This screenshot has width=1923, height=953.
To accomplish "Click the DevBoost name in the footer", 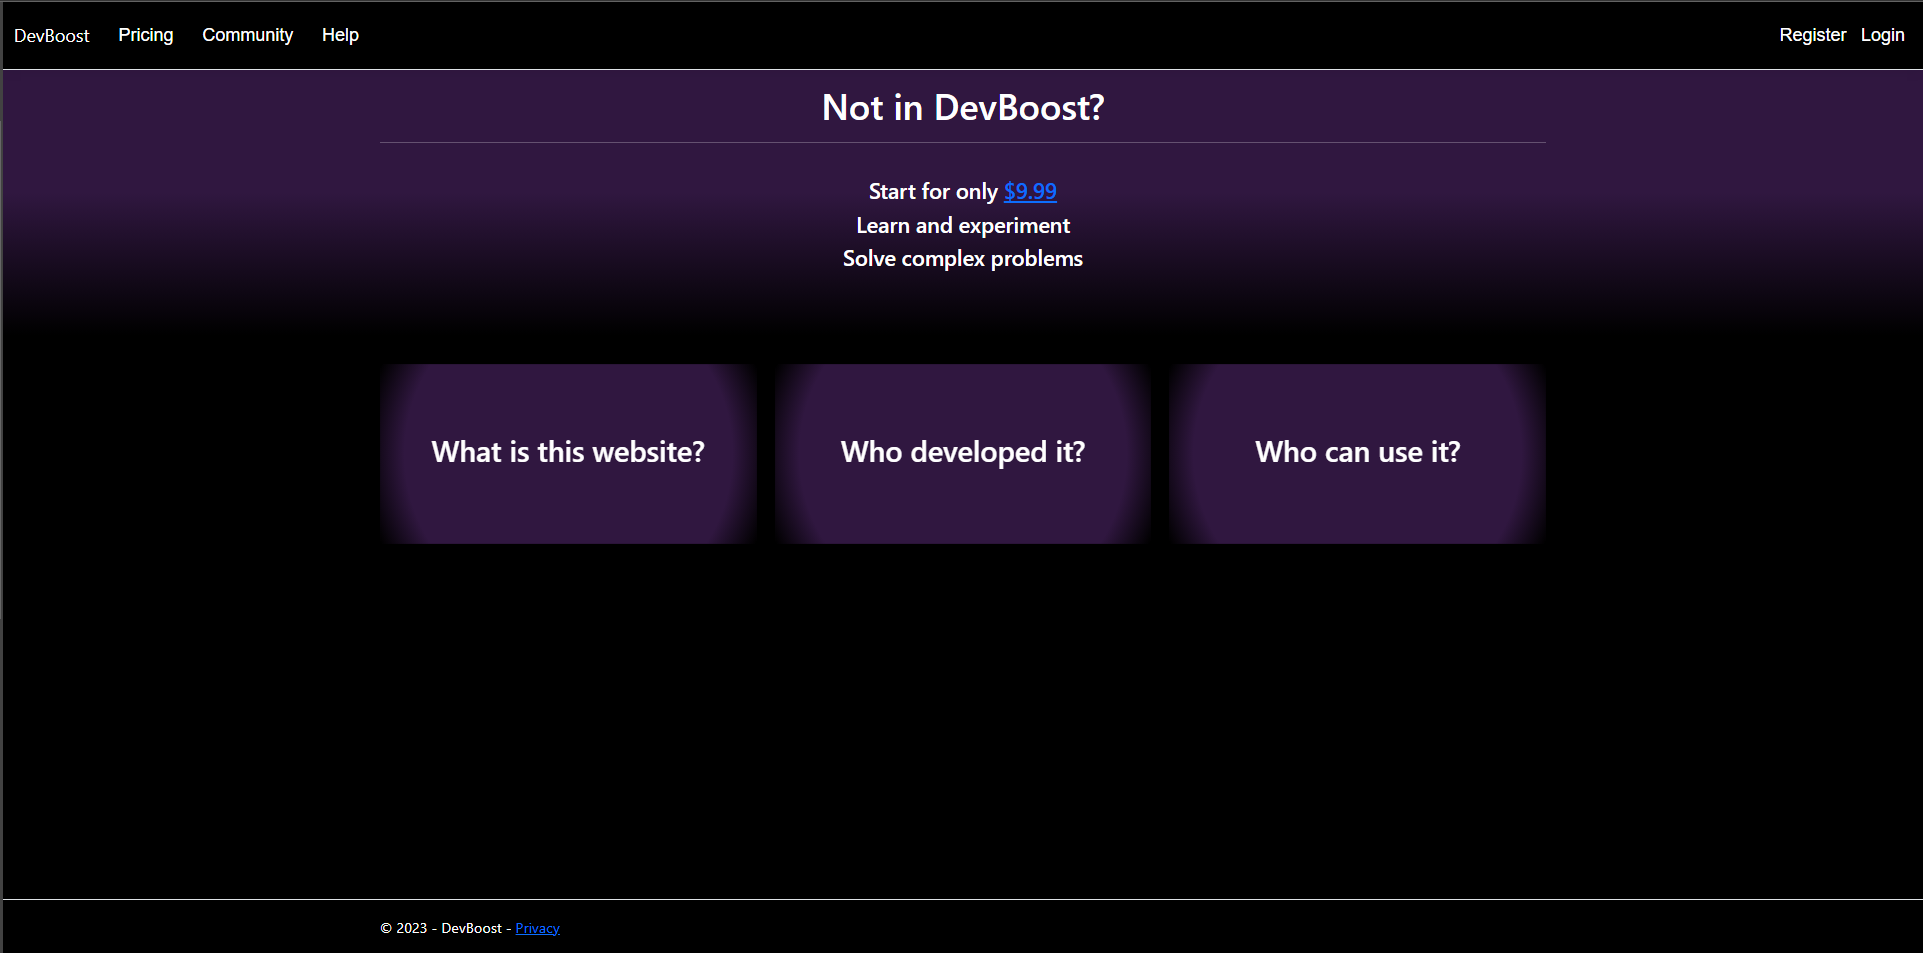I will point(471,927).
